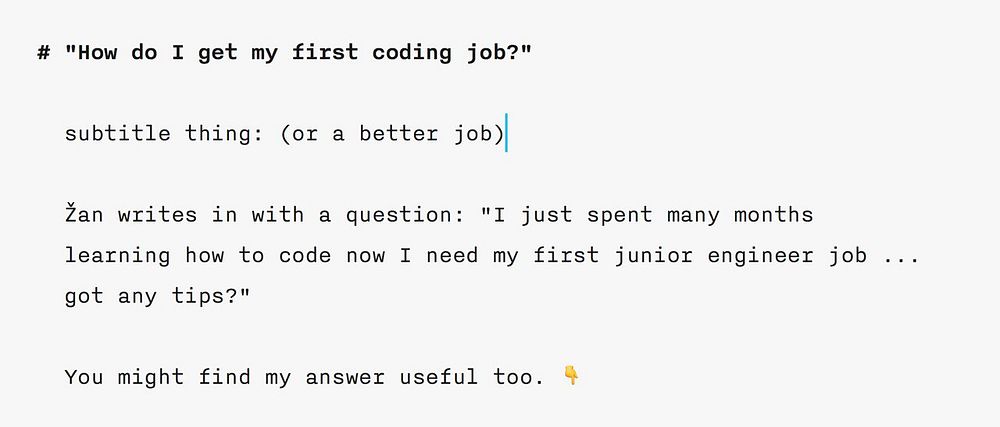Image resolution: width=1000 pixels, height=427 pixels.
Task: Place cursor after "(or a better job)"
Action: 506,133
